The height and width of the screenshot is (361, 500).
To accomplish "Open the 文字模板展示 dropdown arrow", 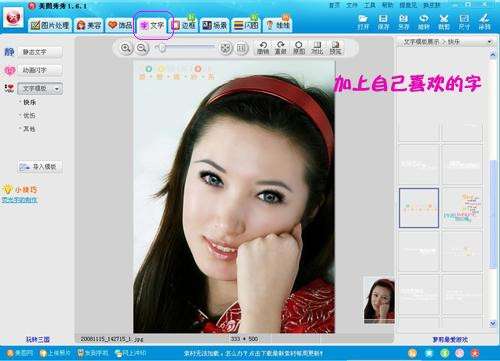I will (x=490, y=42).
